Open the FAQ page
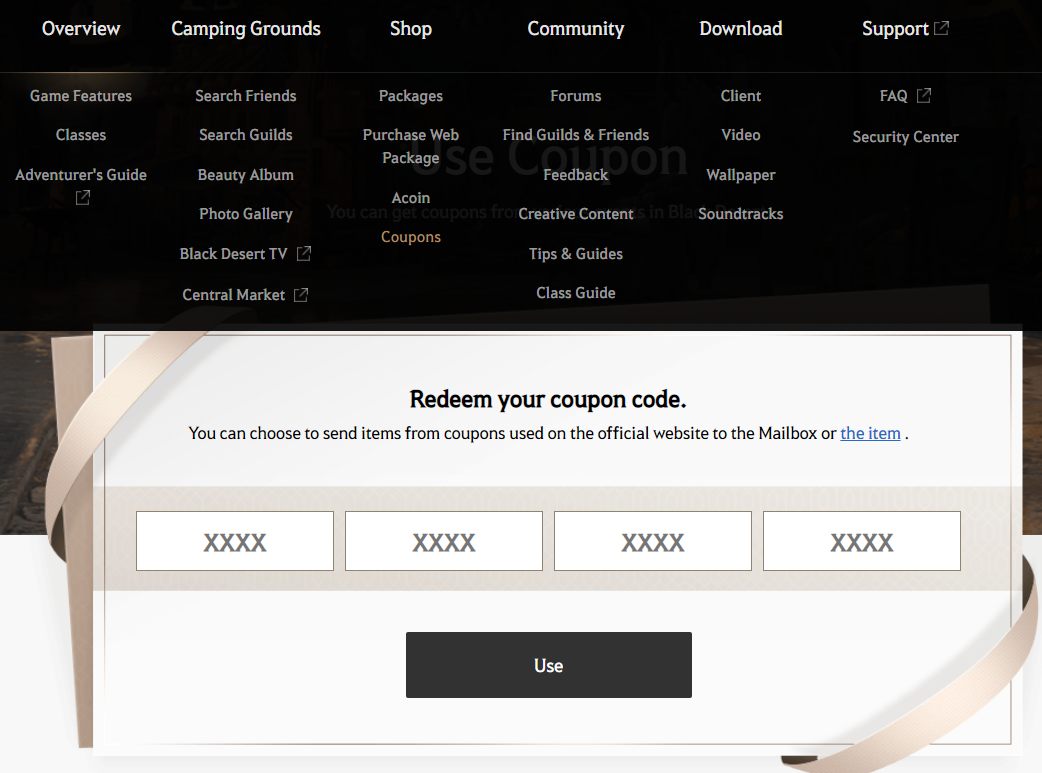 (x=893, y=96)
